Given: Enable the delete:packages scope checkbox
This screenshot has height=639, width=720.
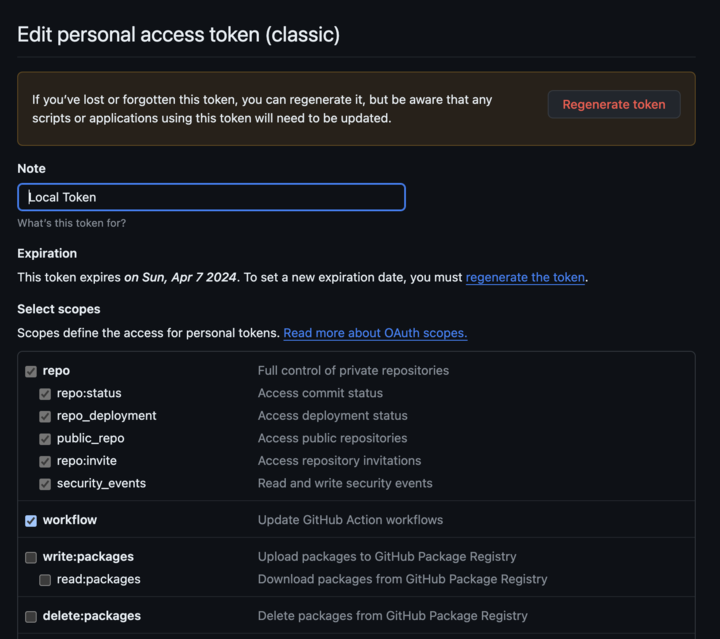Looking at the screenshot, I should coord(31,617).
